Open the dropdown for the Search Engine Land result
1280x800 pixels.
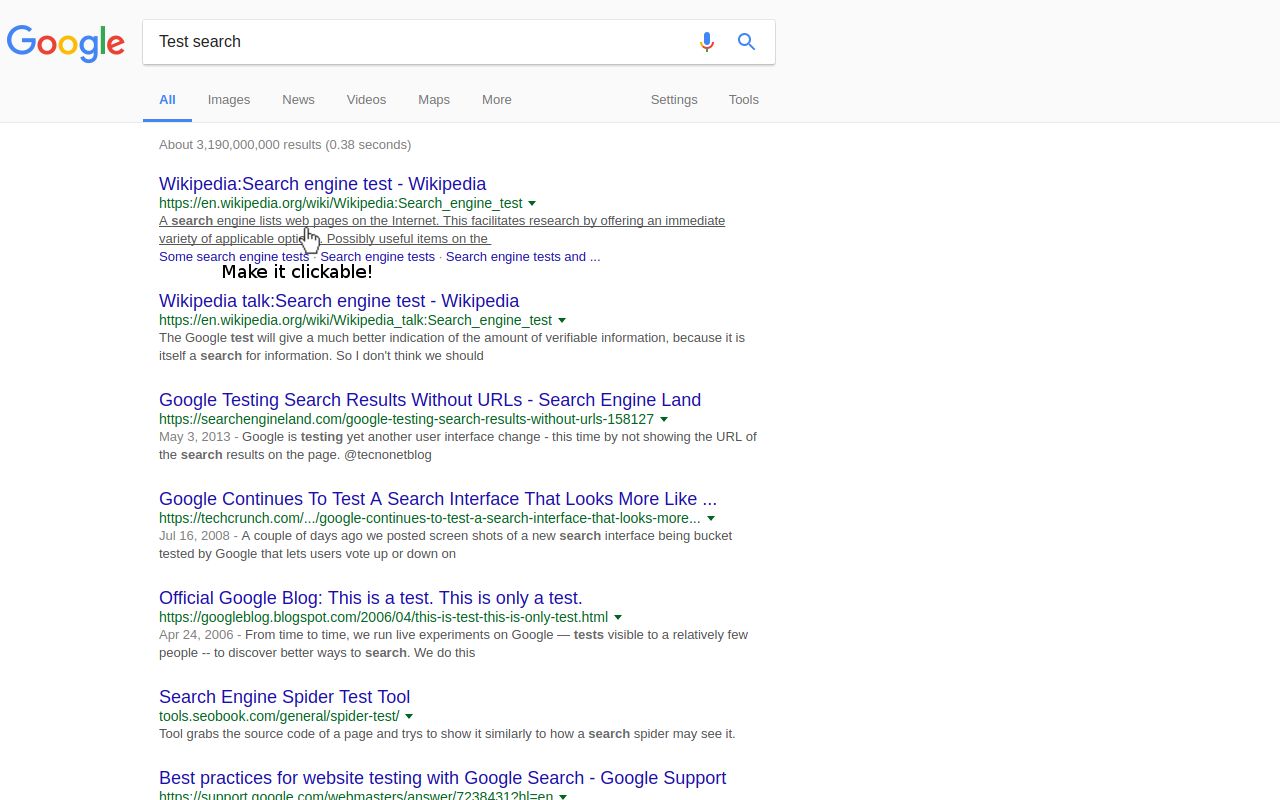pos(664,419)
